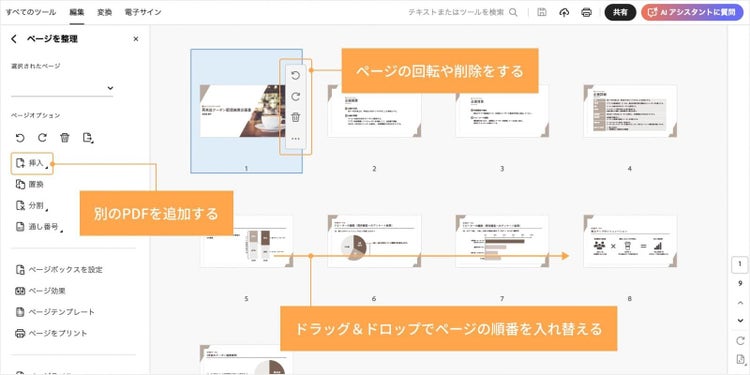This screenshot has width=750, height=375.
Task: Click the 共有 button
Action: tap(620, 12)
